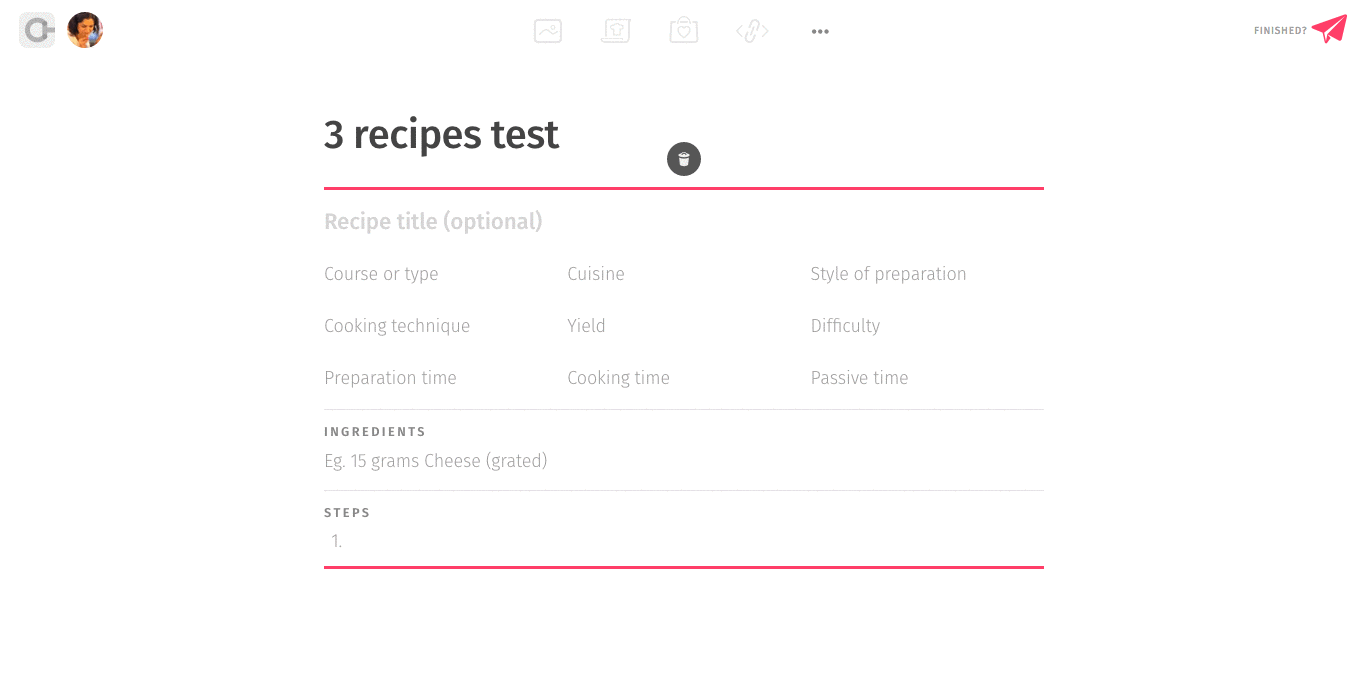Screen dimensions: 1364x698
Task: Delete the recipe block using trash icon
Action: (x=684, y=158)
